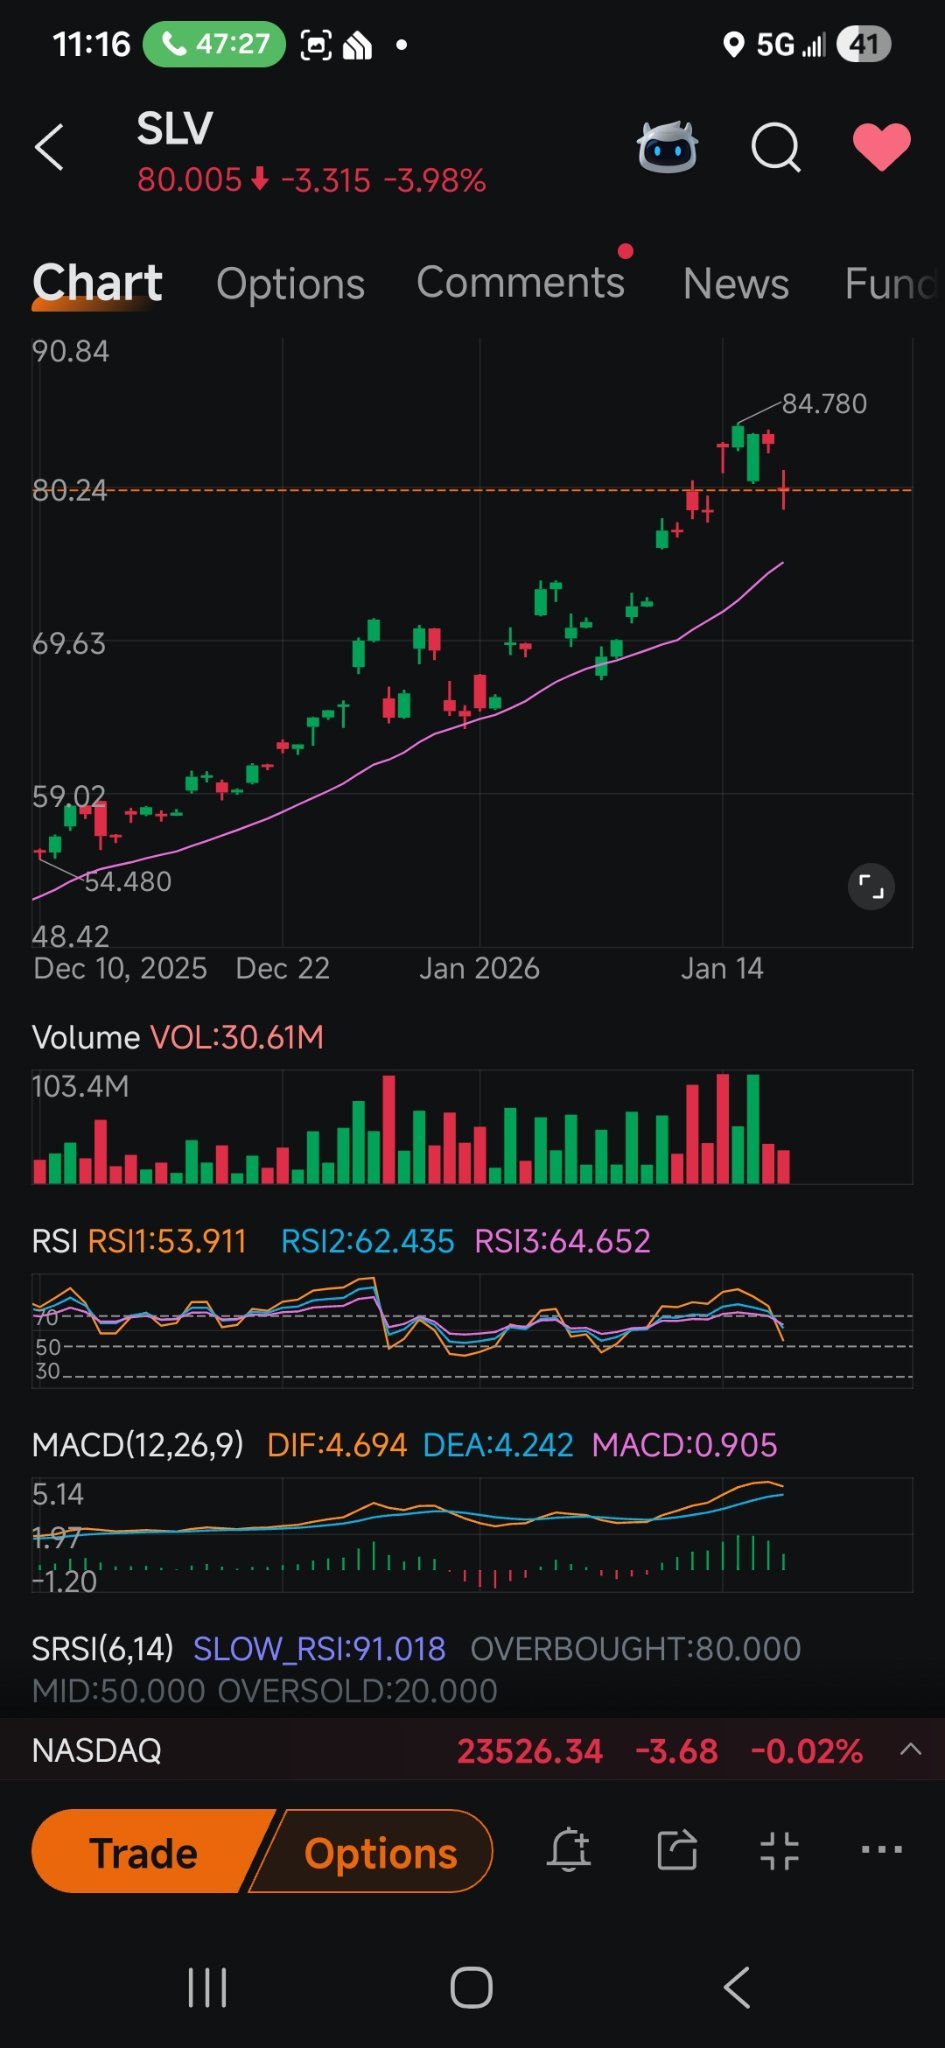Switch to the Comments tab
Screen dimensions: 945x2048
pyautogui.click(x=520, y=283)
